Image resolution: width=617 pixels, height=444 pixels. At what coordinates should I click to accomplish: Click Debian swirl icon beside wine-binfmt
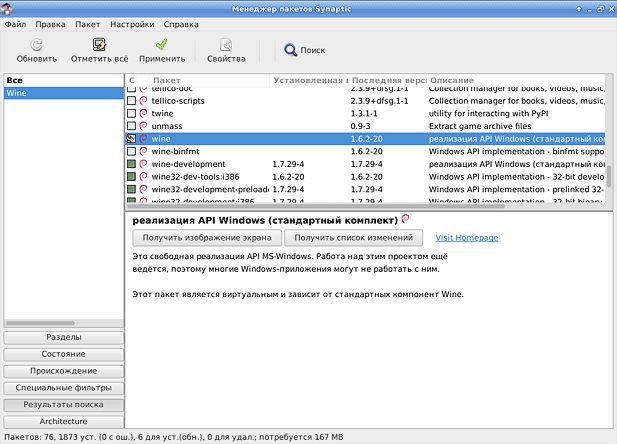(x=143, y=151)
